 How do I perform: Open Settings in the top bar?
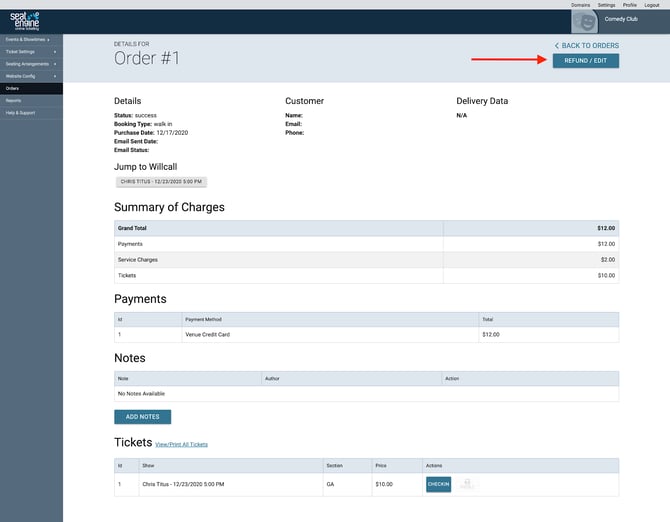[607, 5]
